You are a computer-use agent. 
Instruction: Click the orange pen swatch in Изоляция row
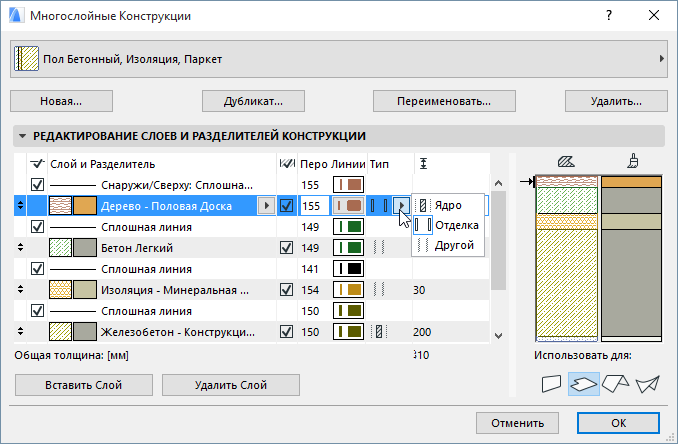pyautogui.click(x=348, y=290)
